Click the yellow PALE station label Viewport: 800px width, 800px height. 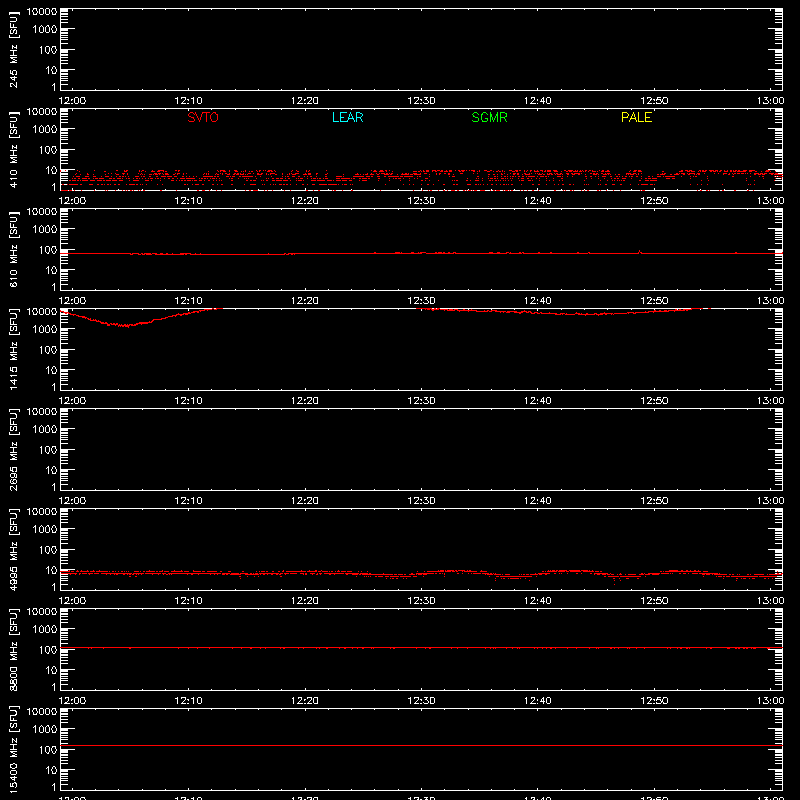(636, 117)
